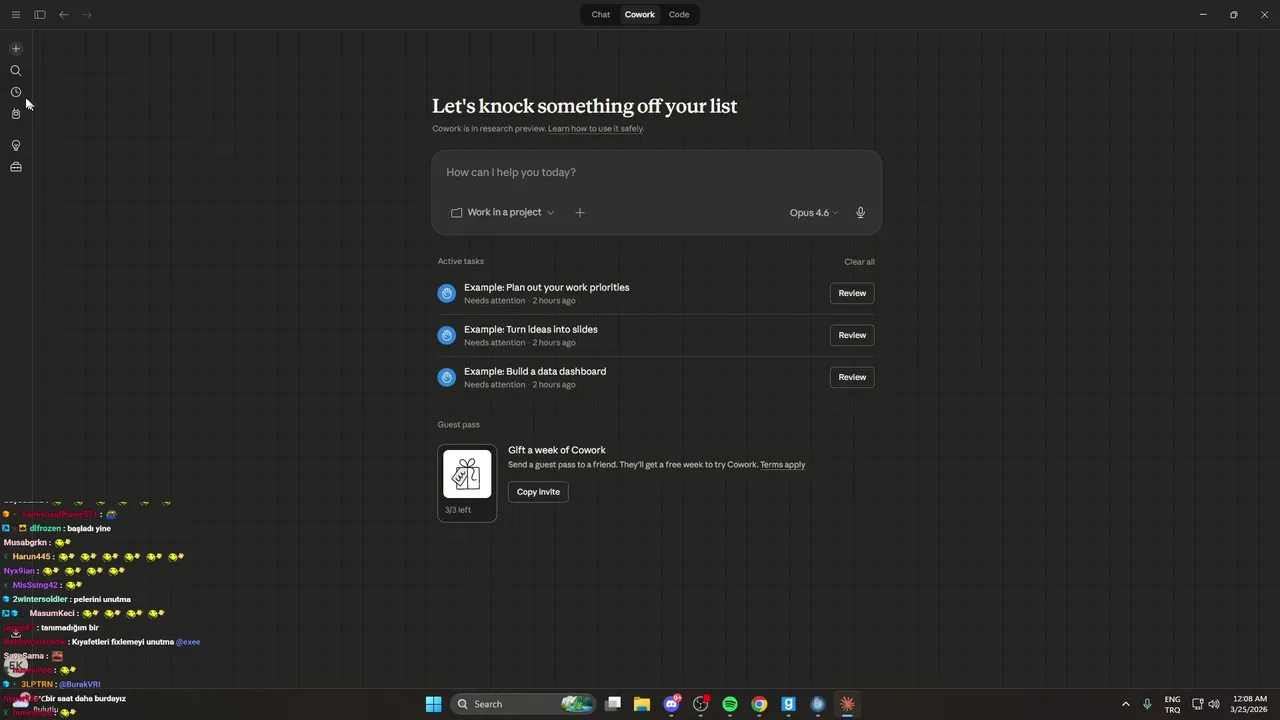Open Task View on the taskbar

coord(613,704)
